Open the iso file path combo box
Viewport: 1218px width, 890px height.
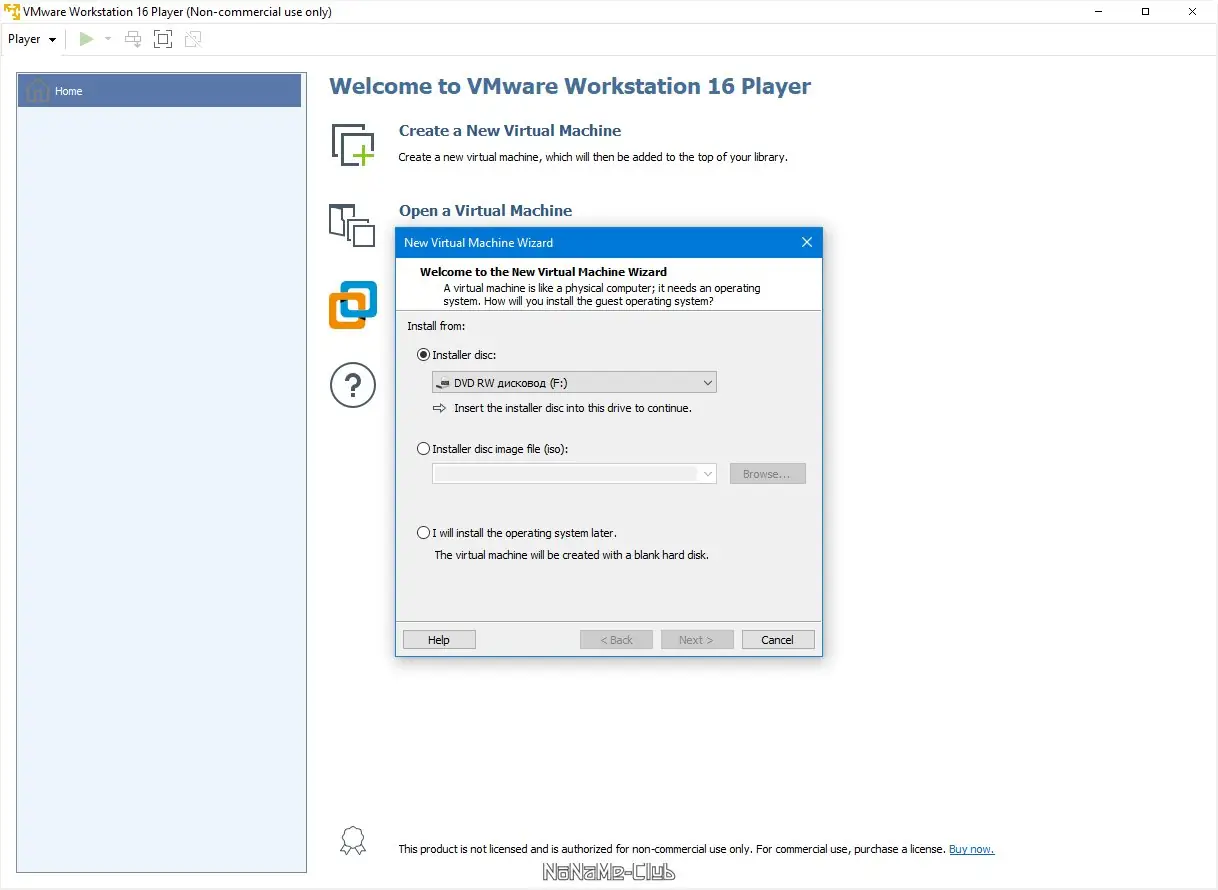(x=574, y=474)
